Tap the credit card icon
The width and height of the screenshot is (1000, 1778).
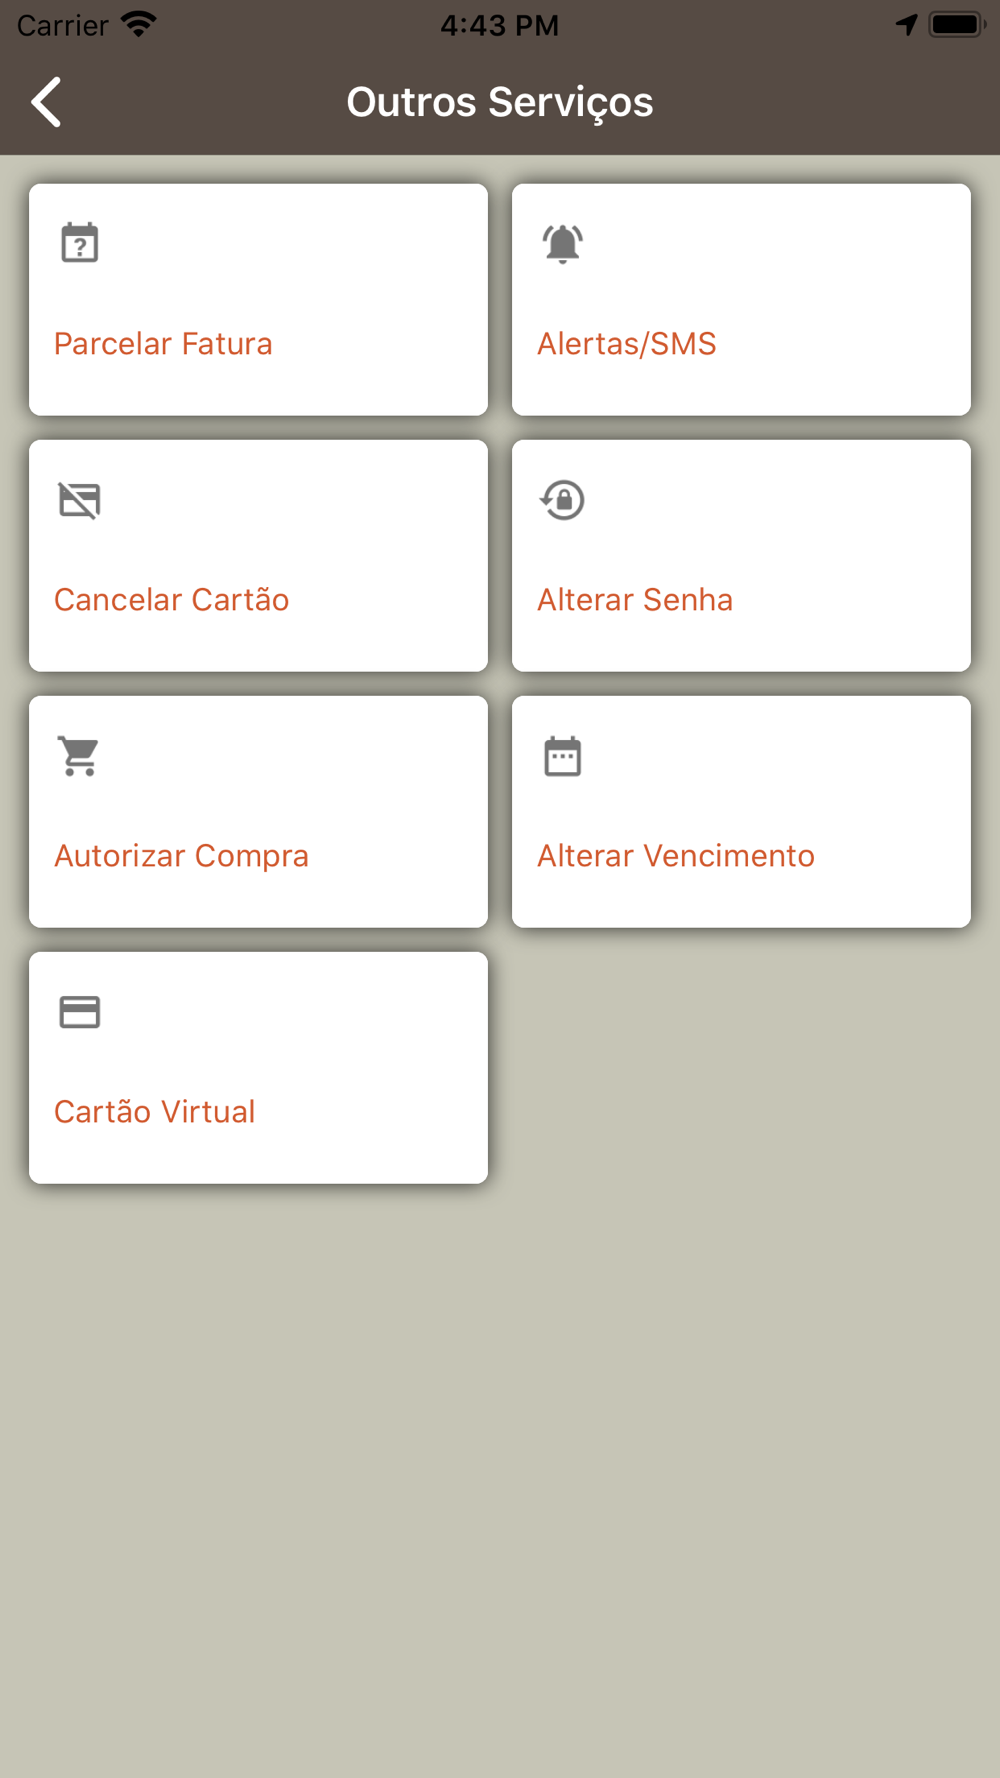click(80, 1012)
